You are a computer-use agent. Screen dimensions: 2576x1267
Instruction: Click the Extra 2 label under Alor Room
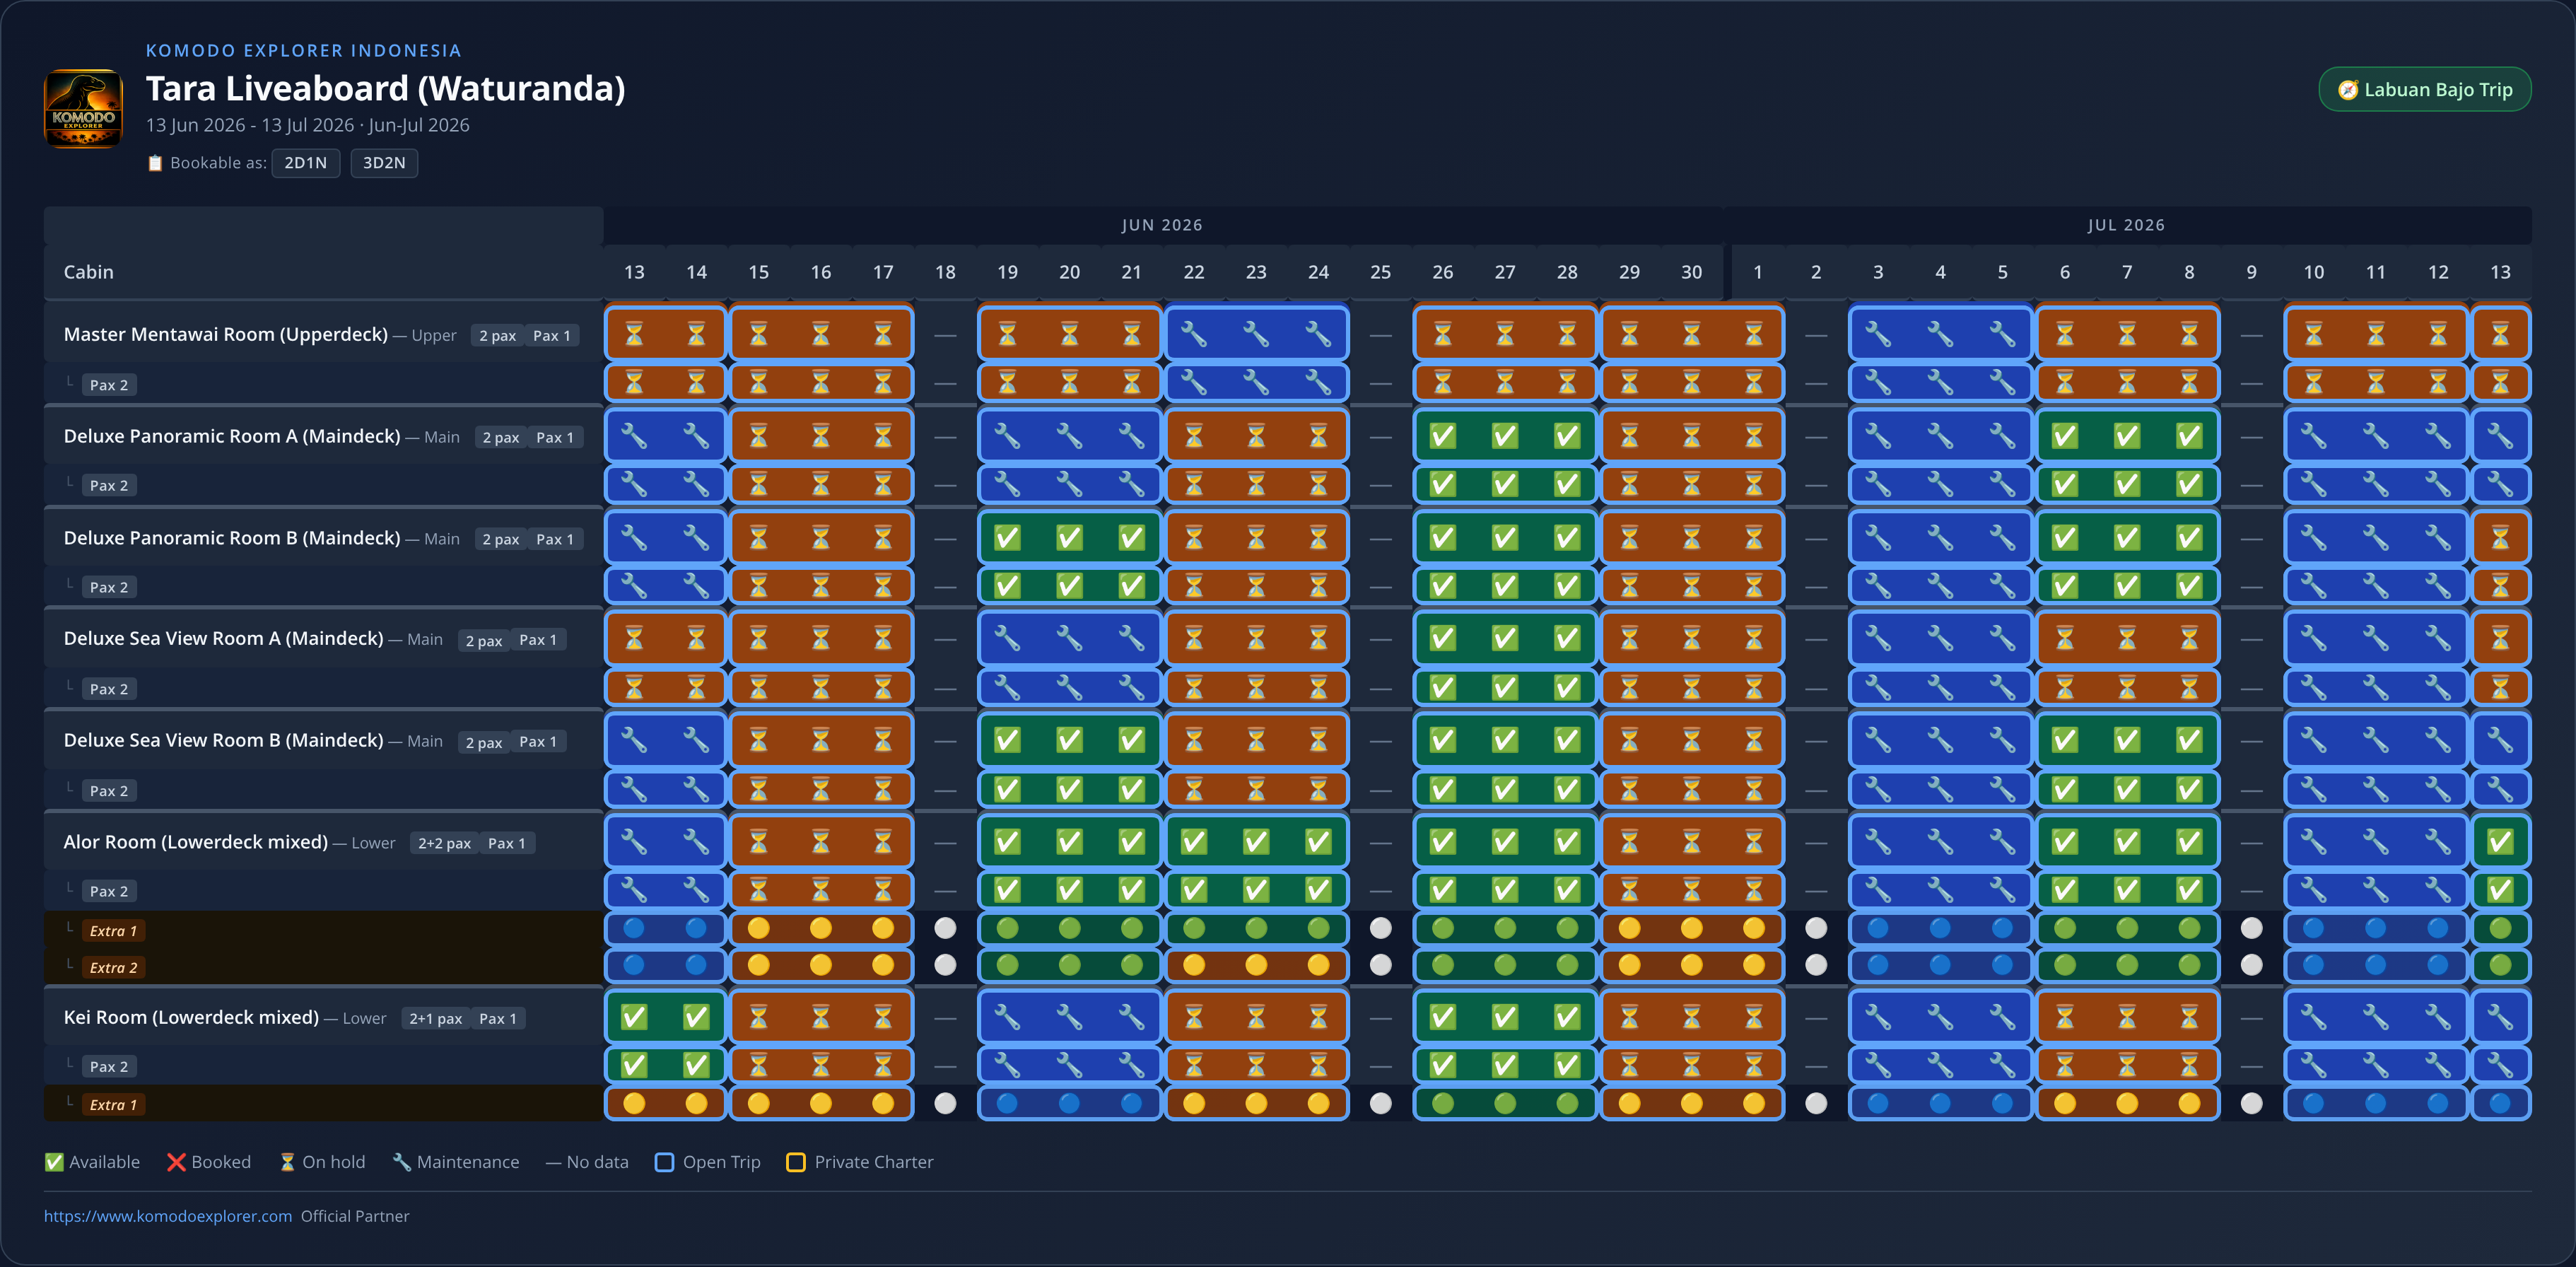(x=114, y=968)
